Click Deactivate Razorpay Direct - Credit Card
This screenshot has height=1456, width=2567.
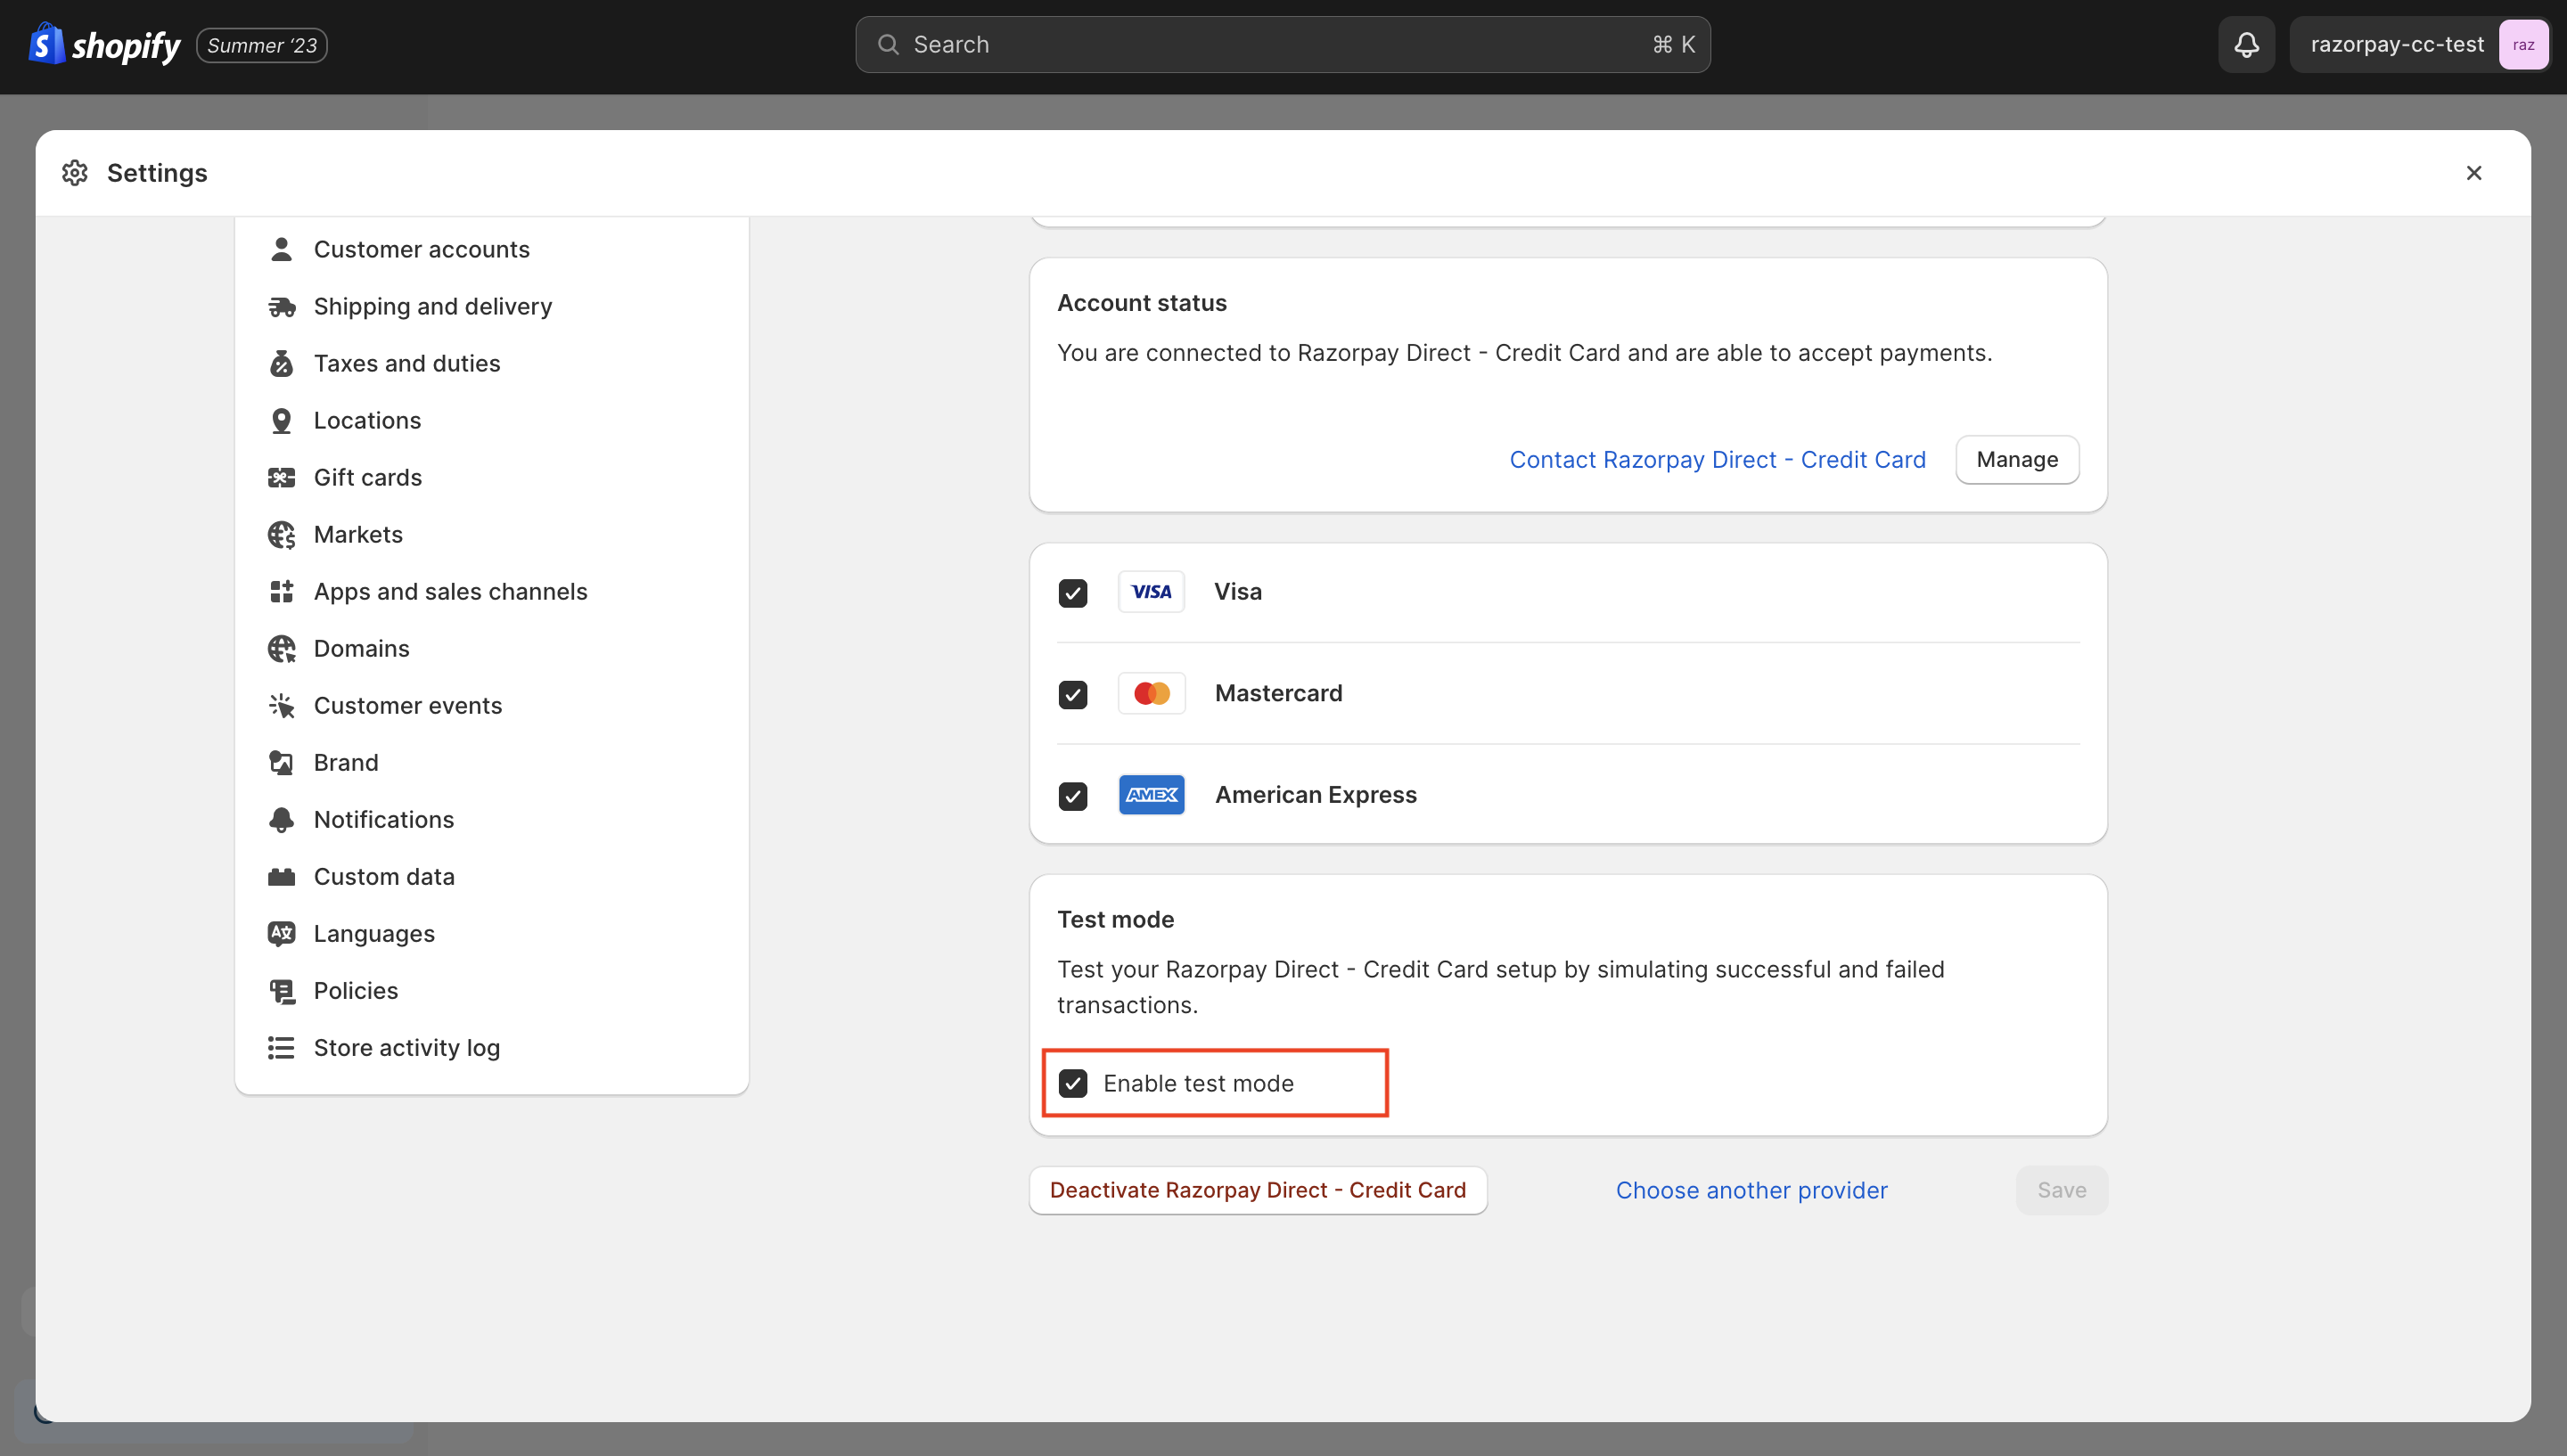1257,1190
